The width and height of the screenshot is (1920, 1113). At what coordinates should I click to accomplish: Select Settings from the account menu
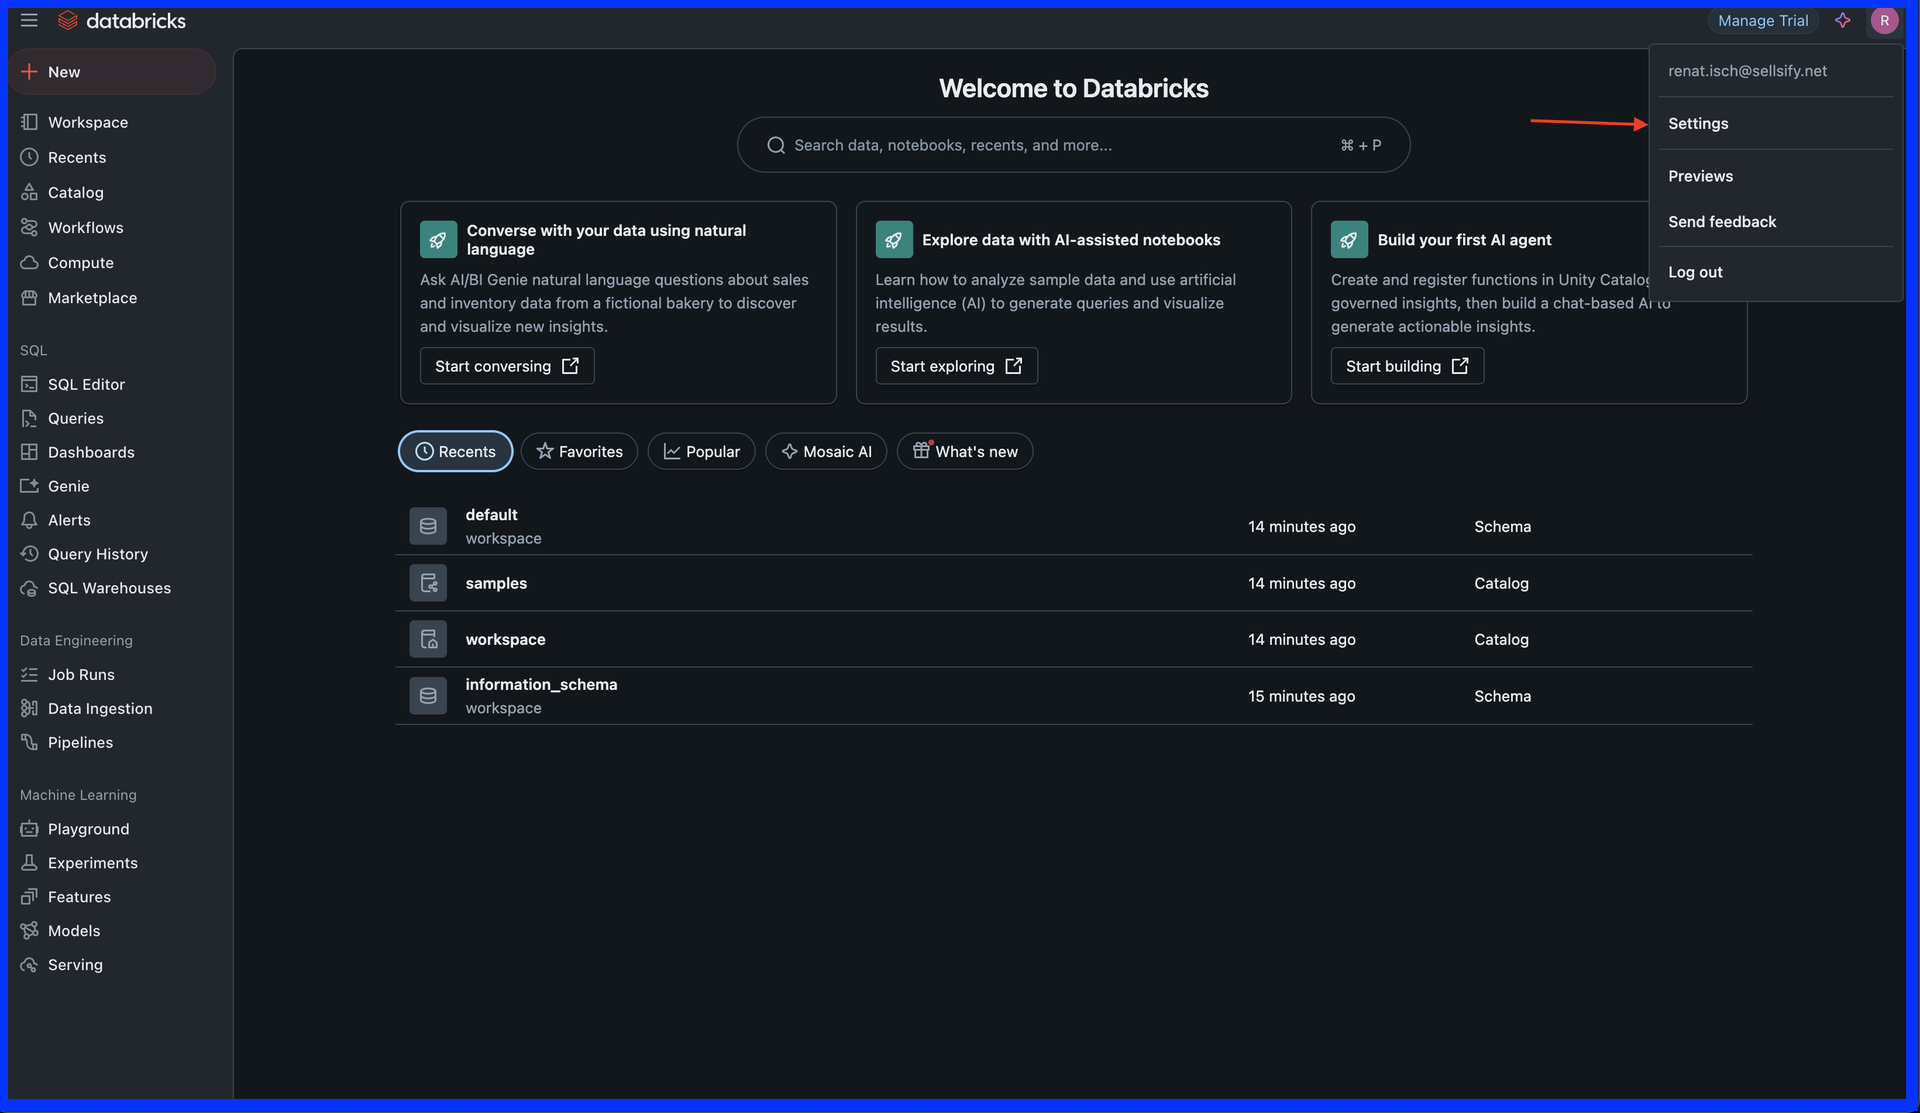[x=1698, y=123]
